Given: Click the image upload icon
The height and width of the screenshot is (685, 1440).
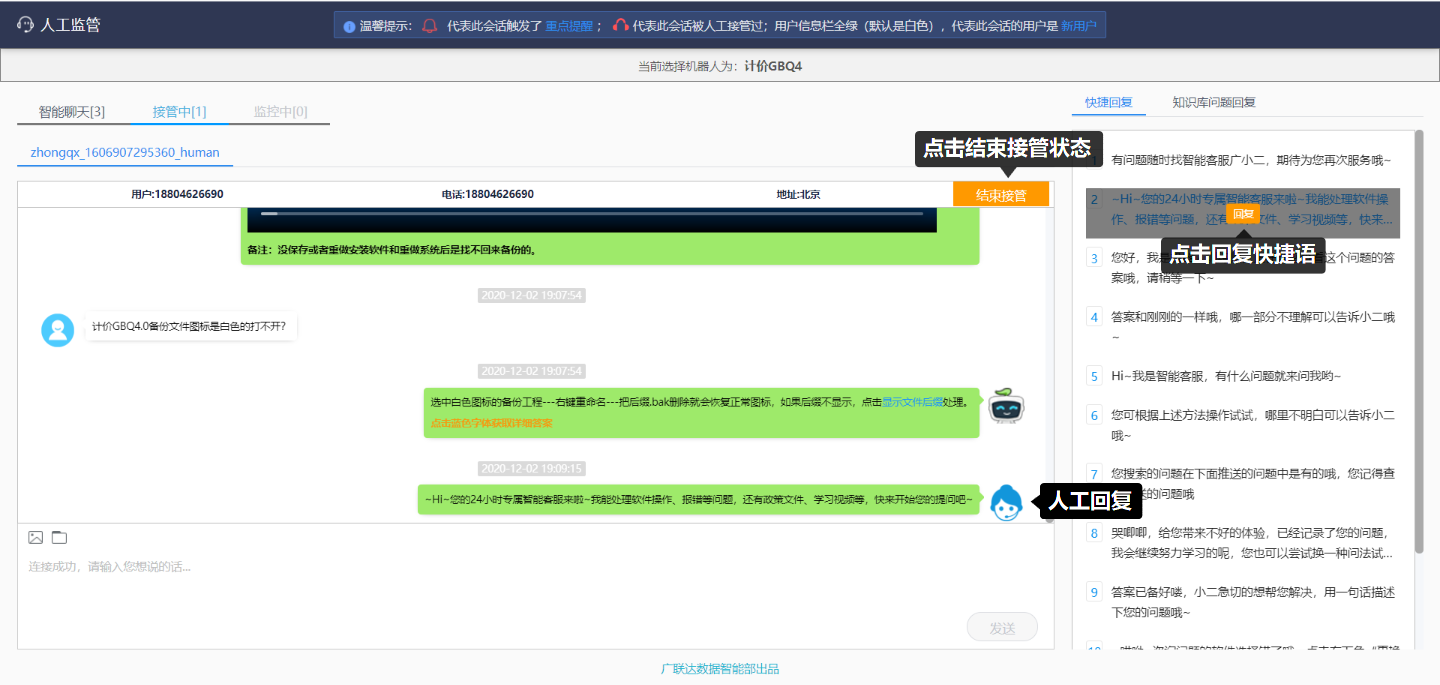Looking at the screenshot, I should point(35,538).
